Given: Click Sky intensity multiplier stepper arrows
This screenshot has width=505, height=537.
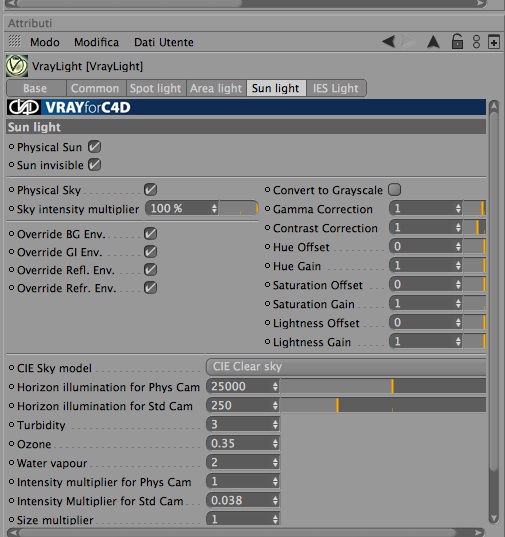Looking at the screenshot, I should point(214,209).
